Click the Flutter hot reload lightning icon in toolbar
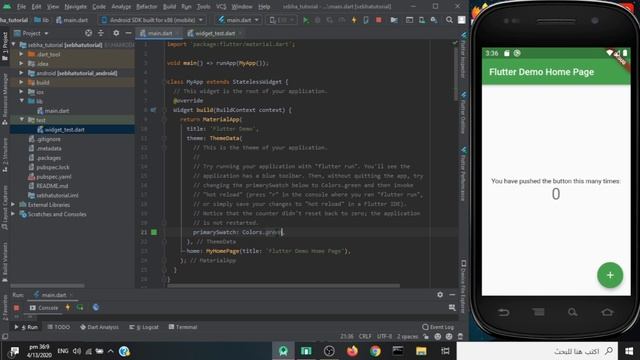 pos(354,20)
